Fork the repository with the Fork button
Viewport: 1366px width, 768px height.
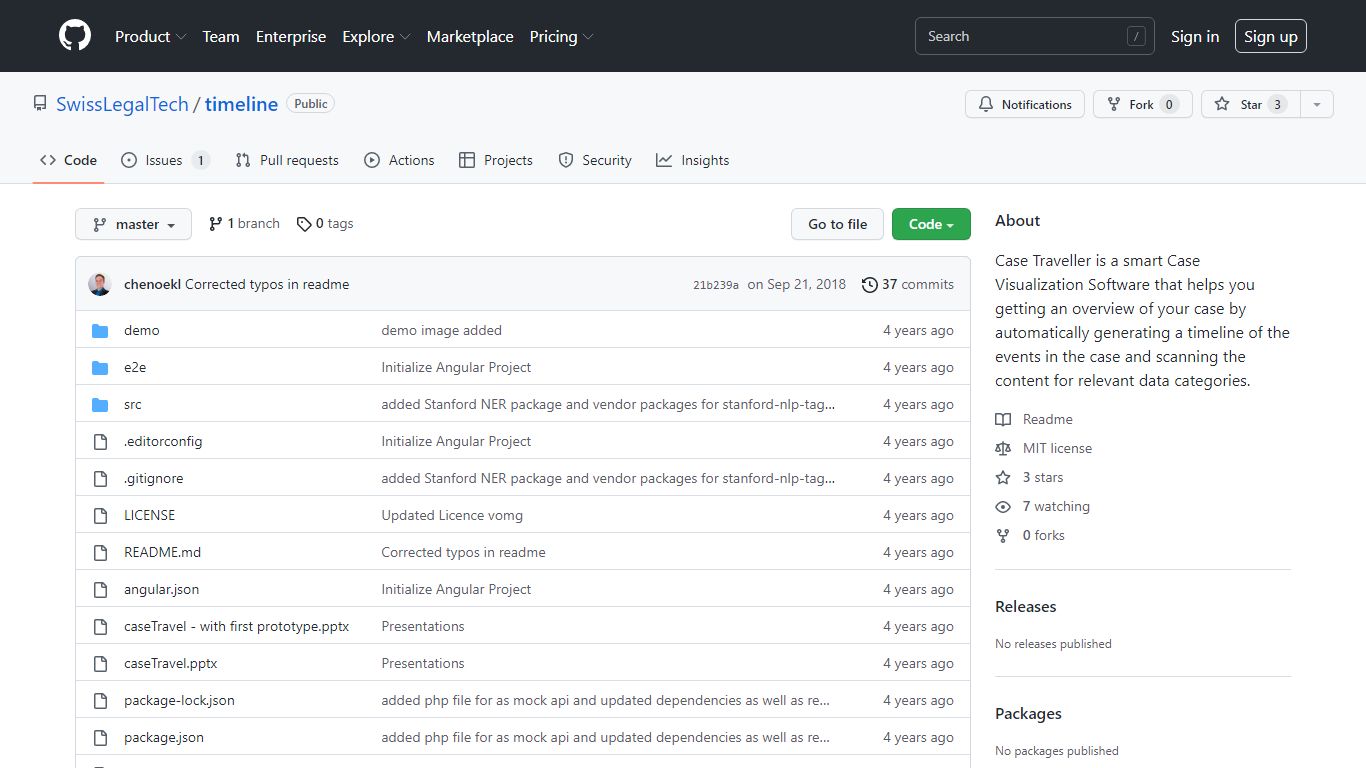coord(1143,104)
